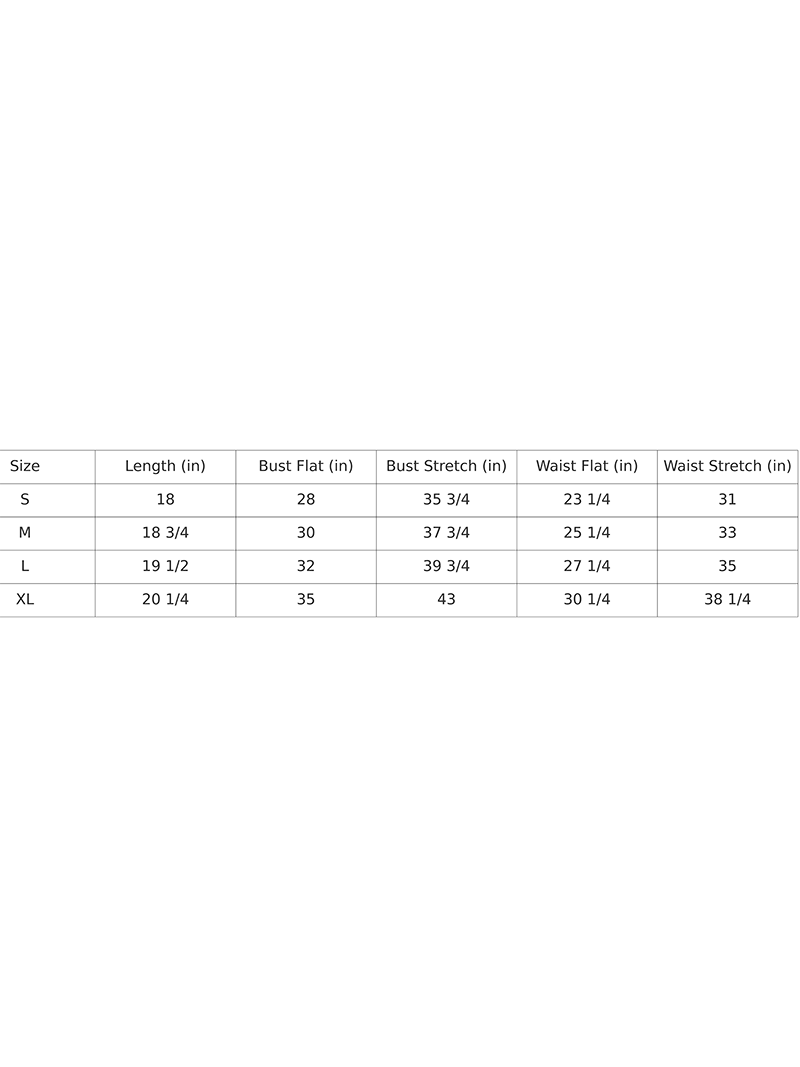Select the "Bust Stretch (in)" header cell
Image resolution: width=800 pixels, height=1067 pixels.
446,466
